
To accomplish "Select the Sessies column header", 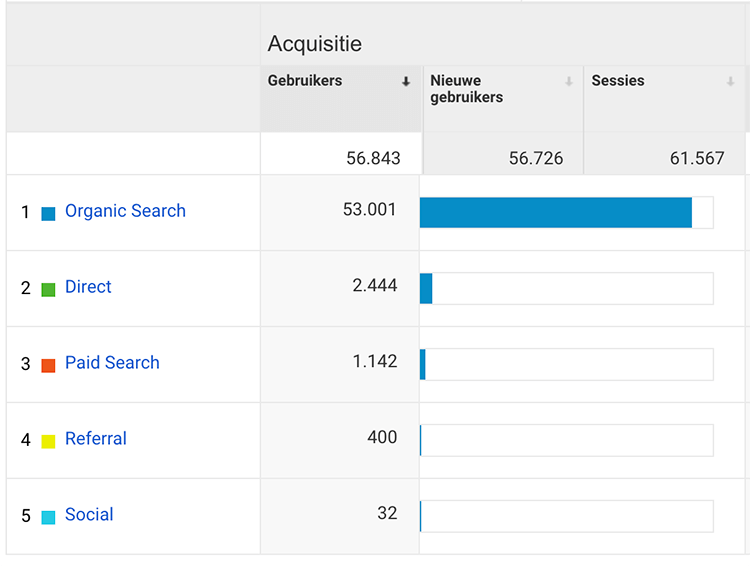I will point(618,81).
